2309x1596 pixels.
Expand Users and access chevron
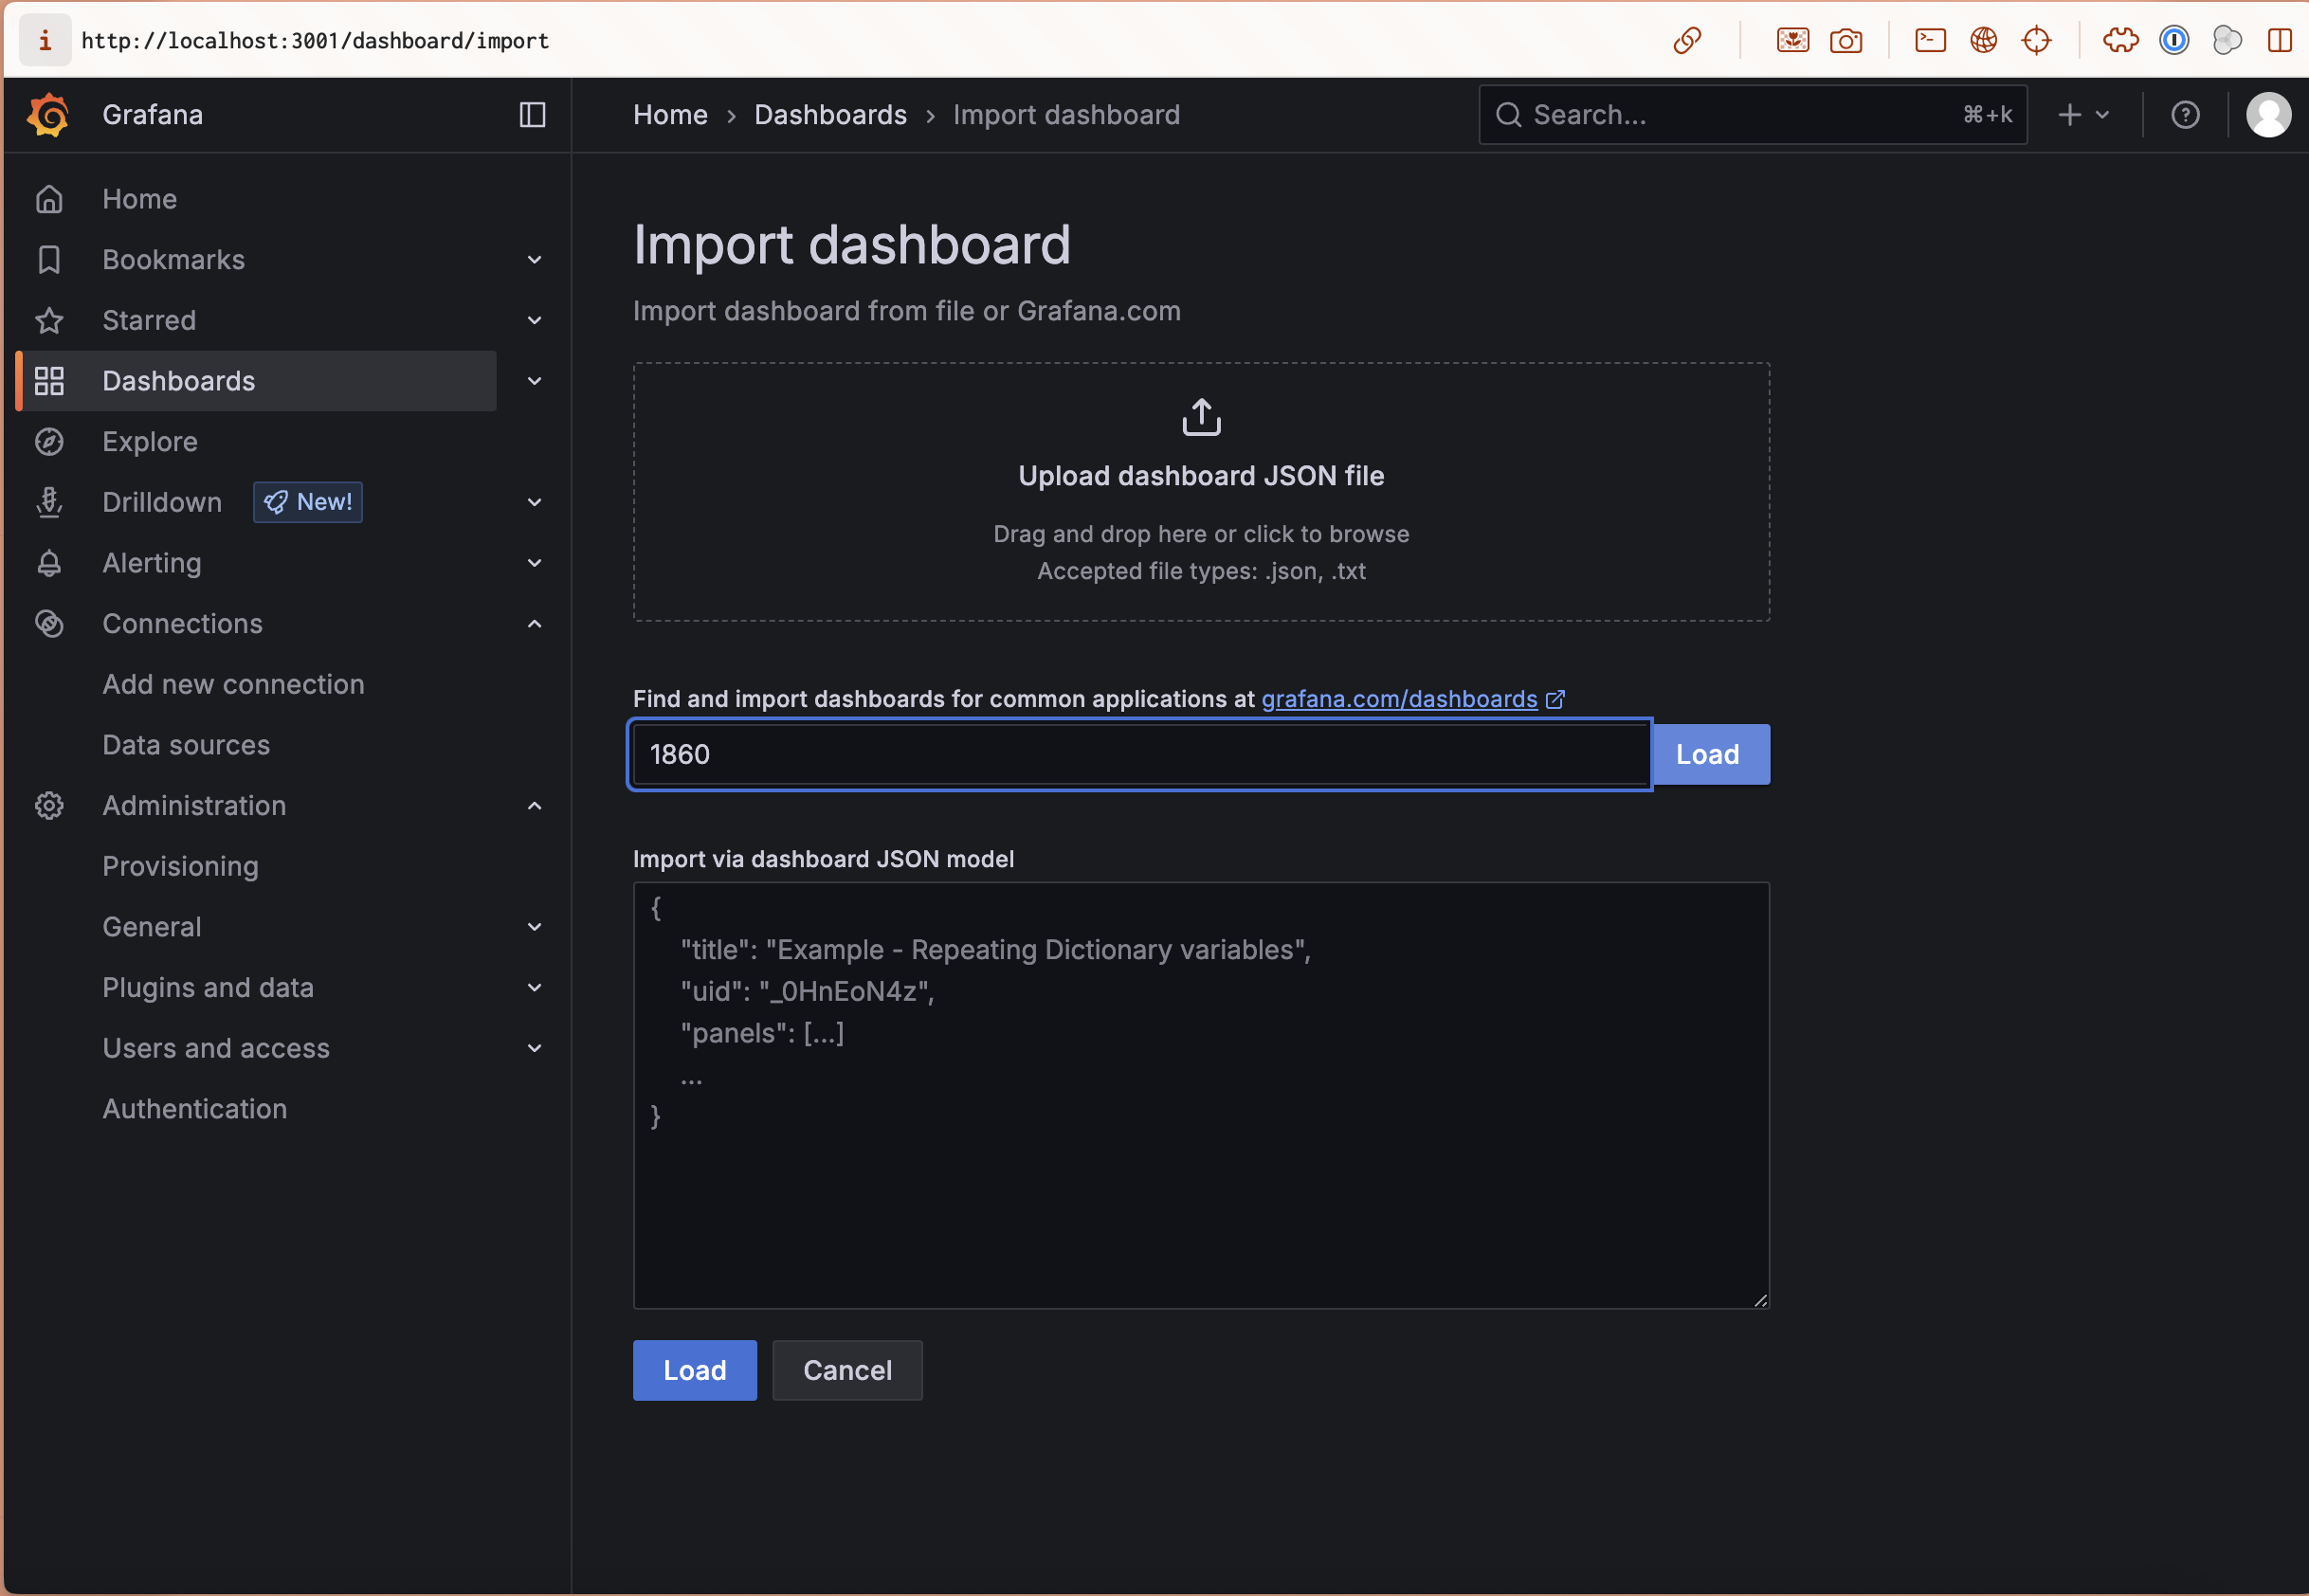(x=534, y=1048)
